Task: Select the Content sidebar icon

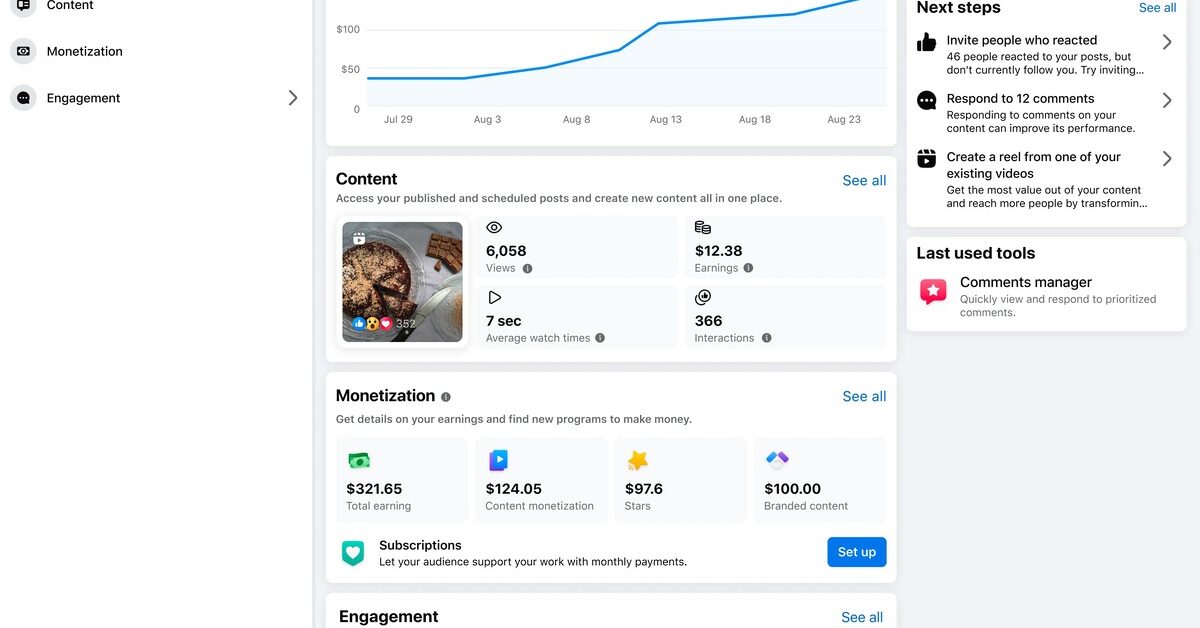Action: 22,6
